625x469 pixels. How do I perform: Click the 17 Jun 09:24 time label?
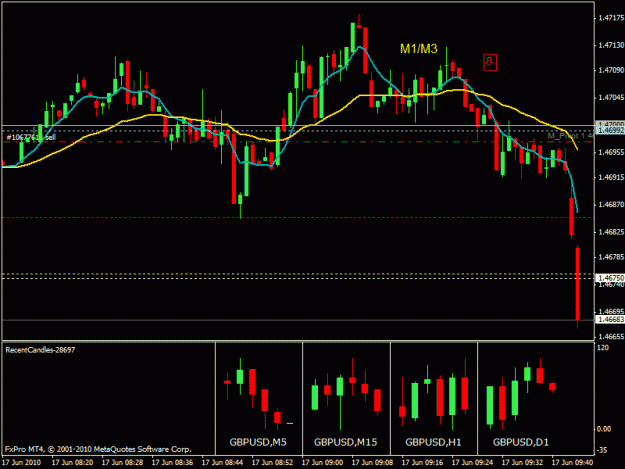[x=472, y=463]
